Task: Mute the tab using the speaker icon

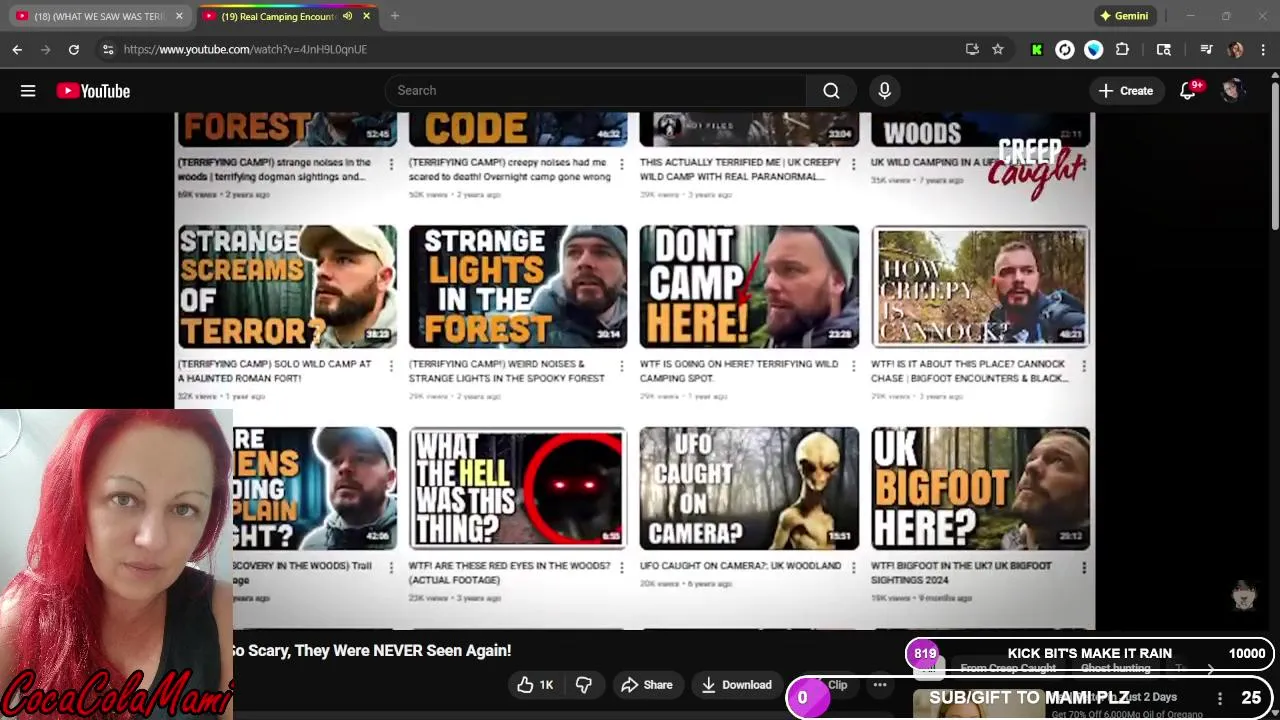Action: point(347,16)
